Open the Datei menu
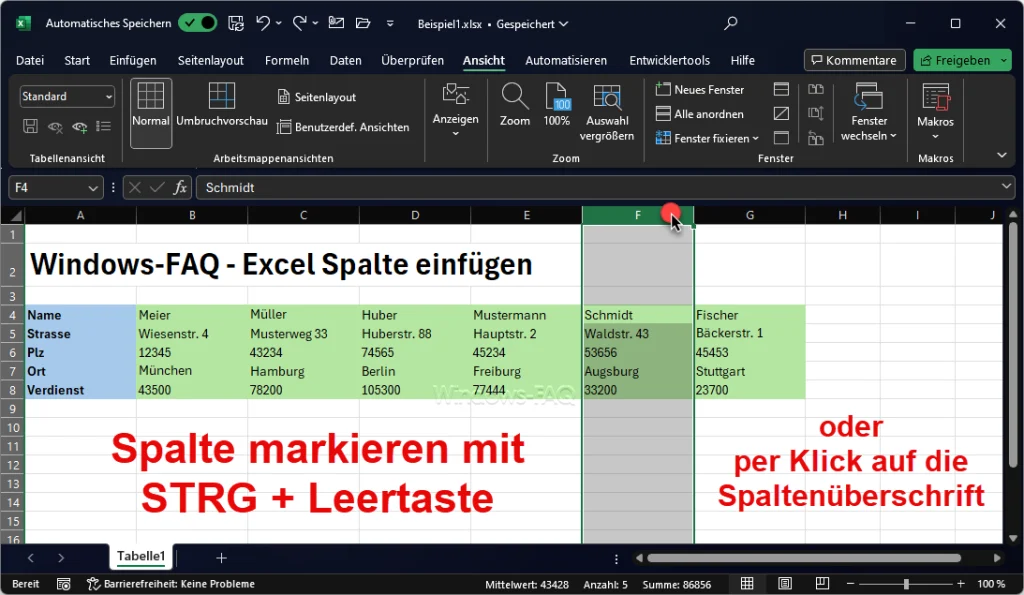 click(x=30, y=60)
